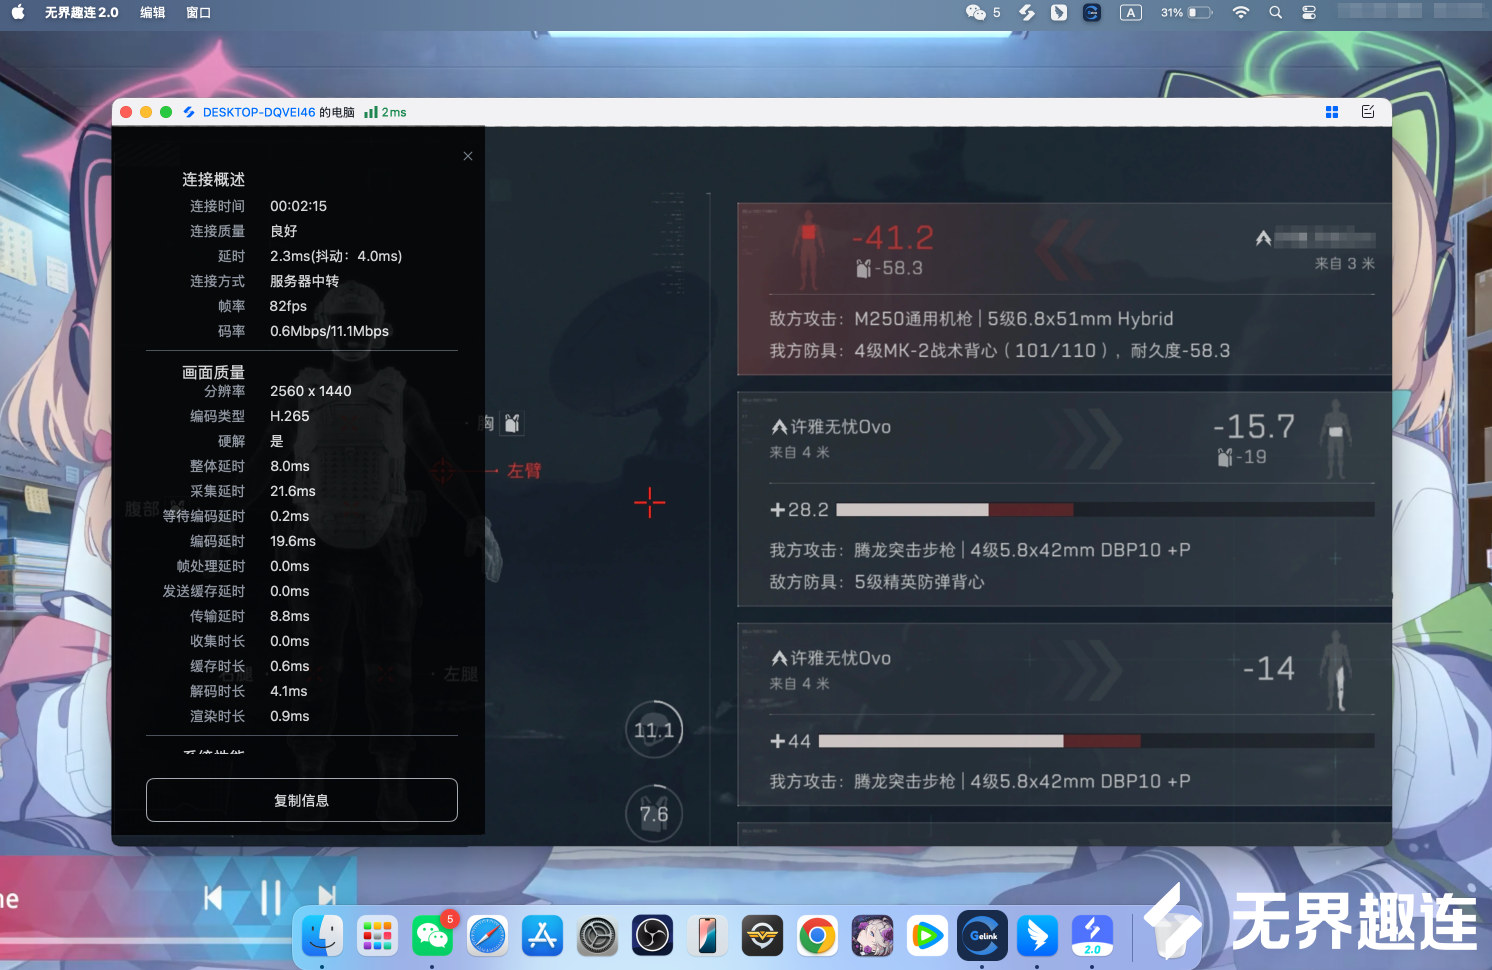Image resolution: width=1492 pixels, height=970 pixels.
Task: Open the anime character app in dock
Action: tap(873, 936)
